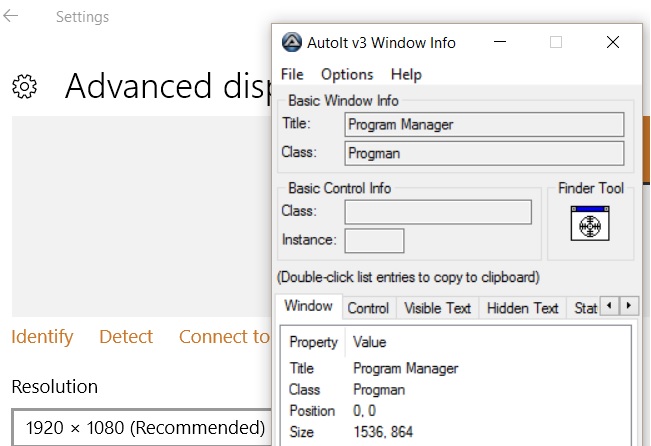Open the Options menu
Screen dimensions: 651x446
pyautogui.click(x=347, y=75)
